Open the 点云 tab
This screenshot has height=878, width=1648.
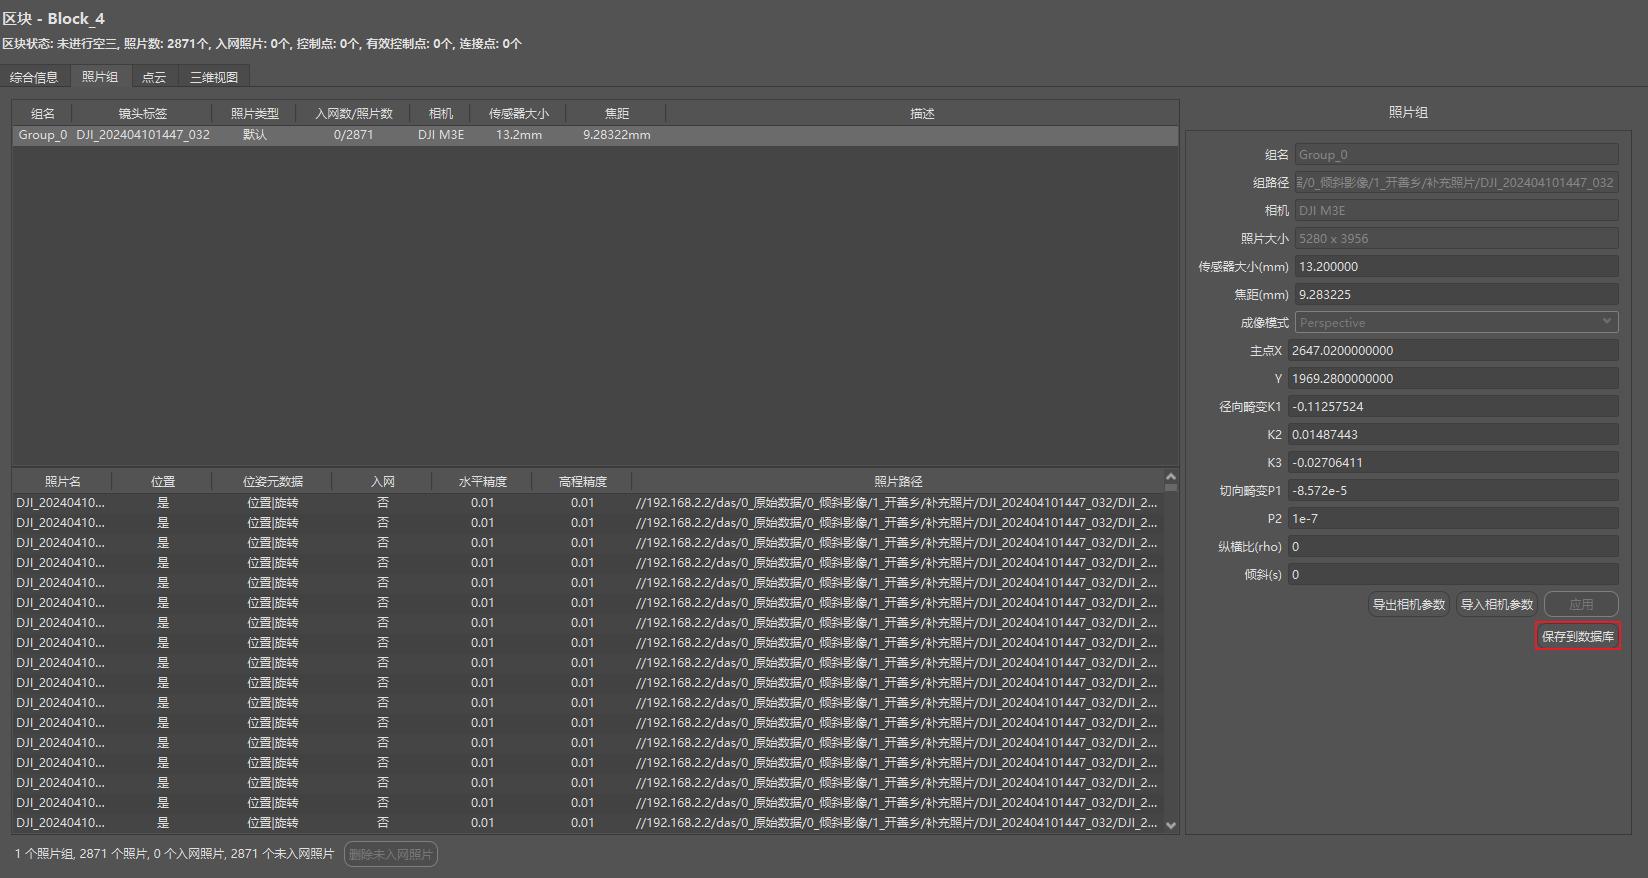point(154,77)
